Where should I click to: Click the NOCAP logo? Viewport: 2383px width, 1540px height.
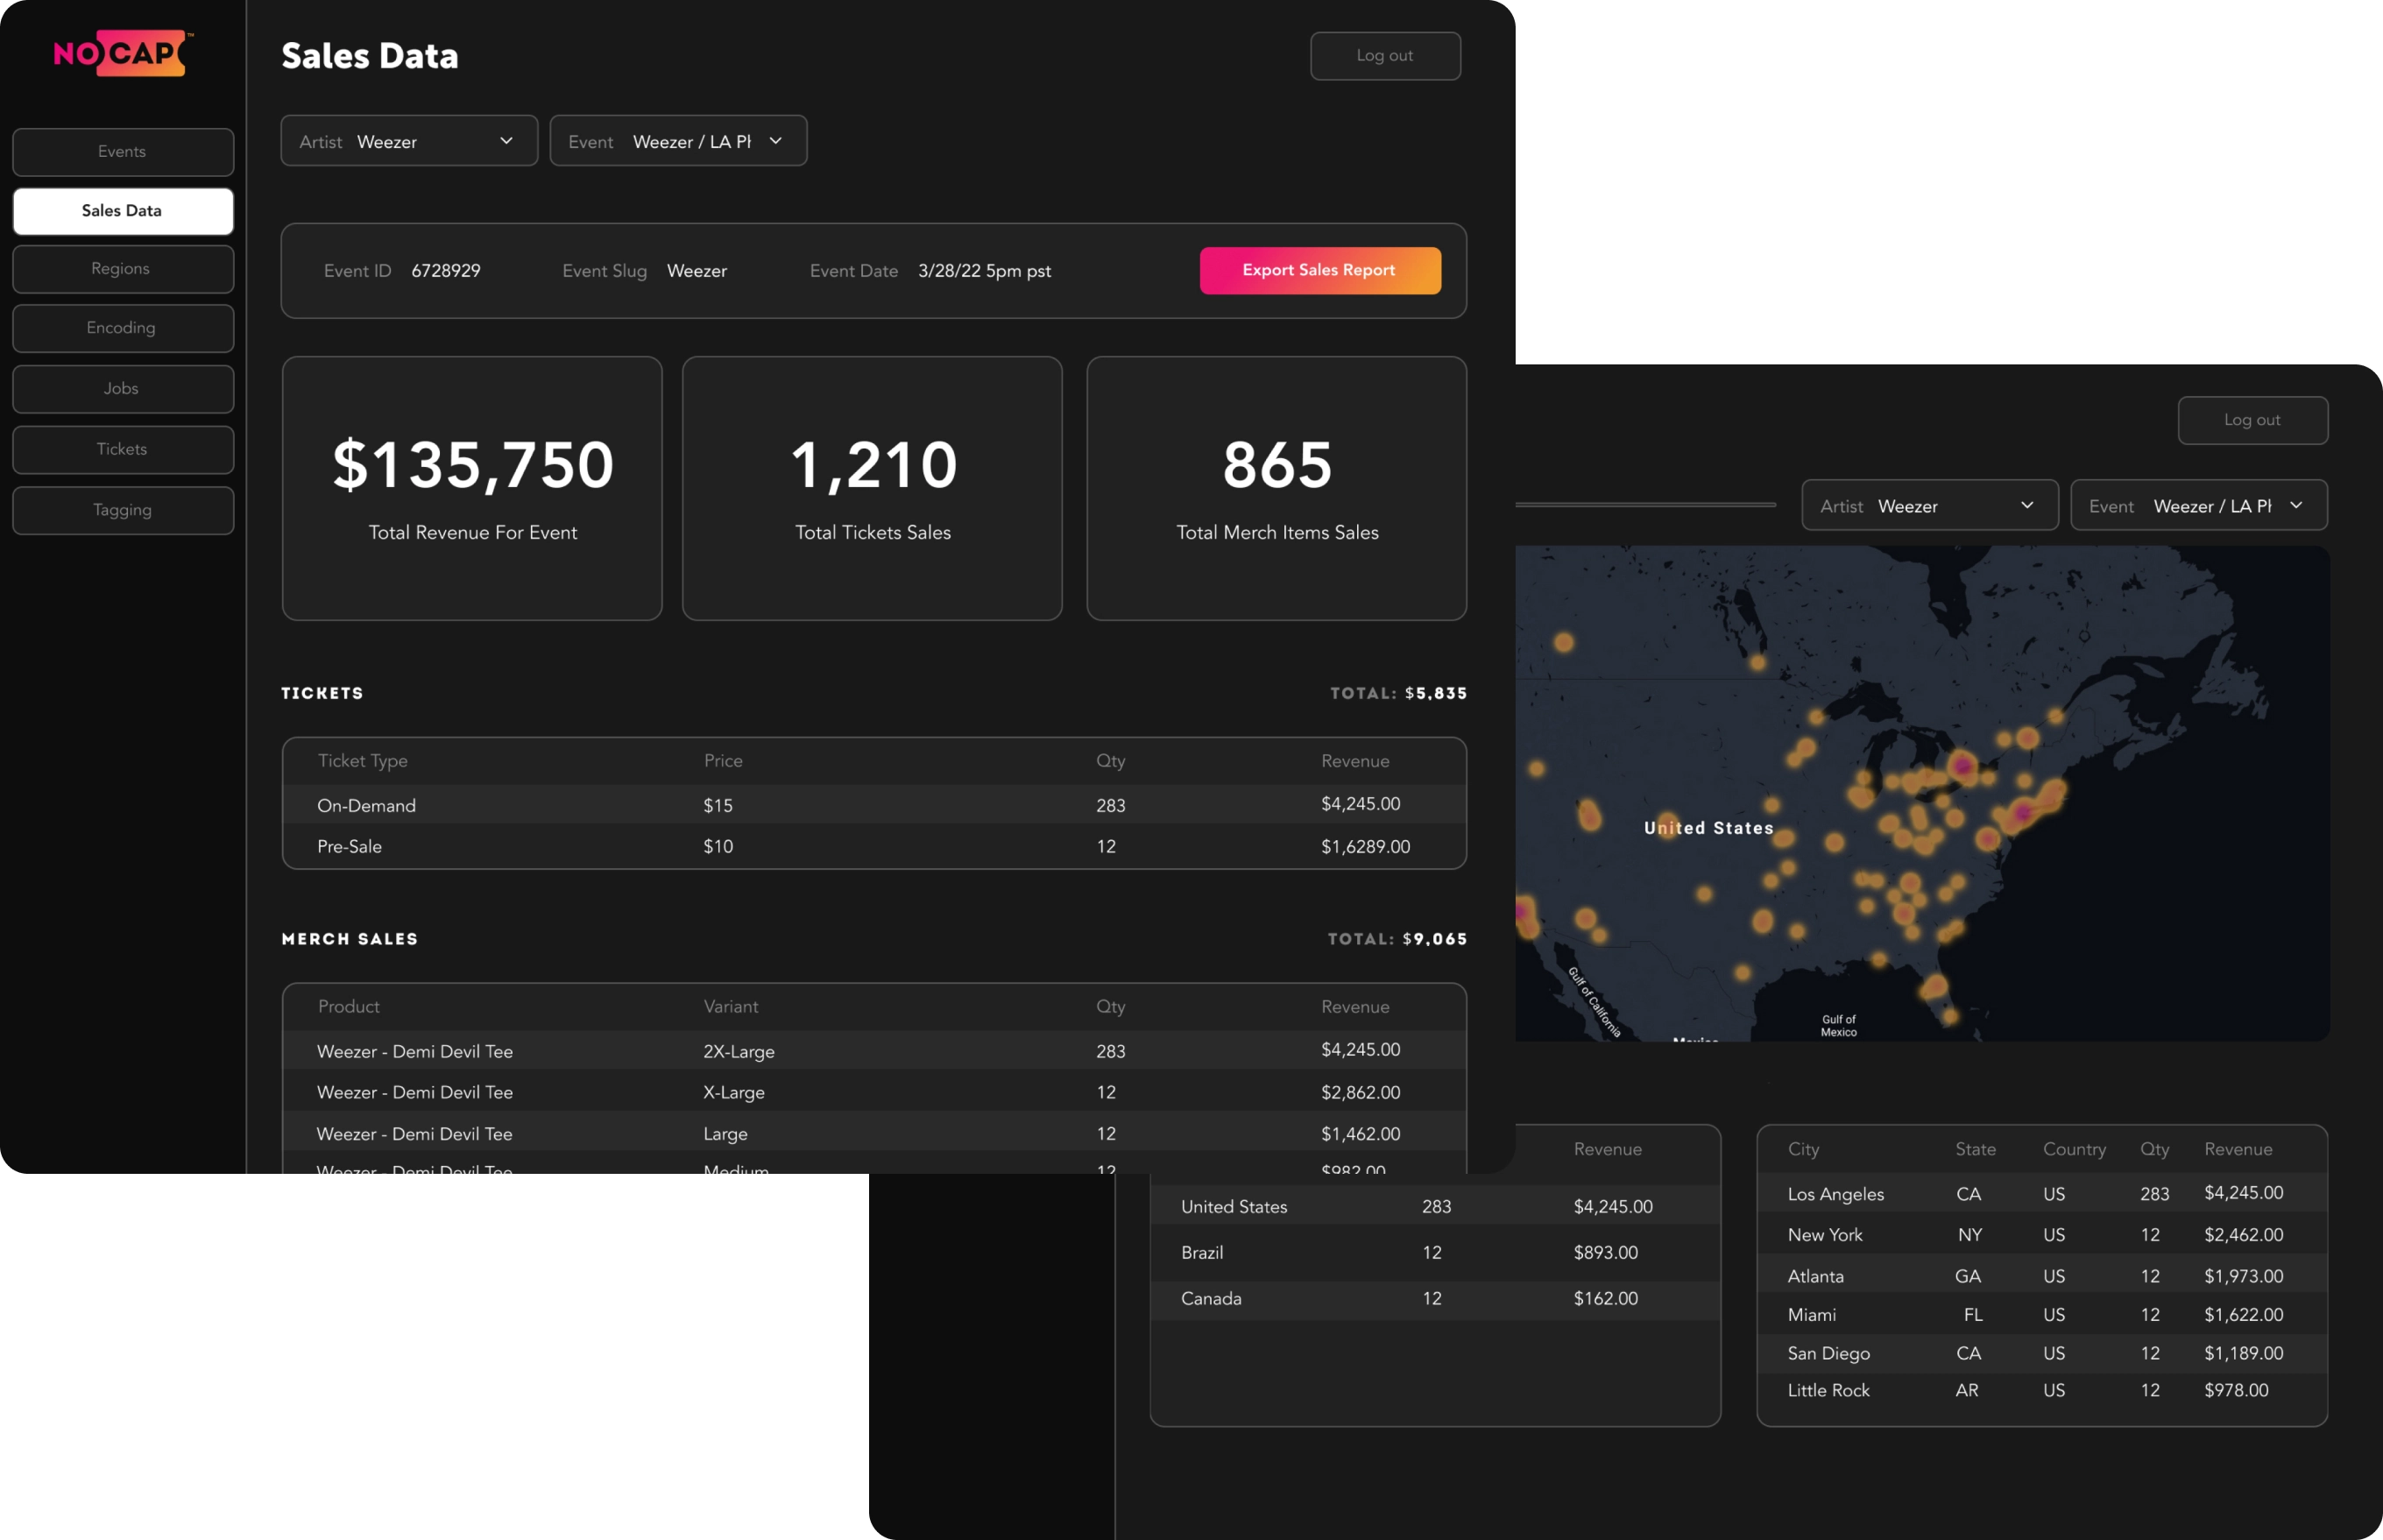120,53
